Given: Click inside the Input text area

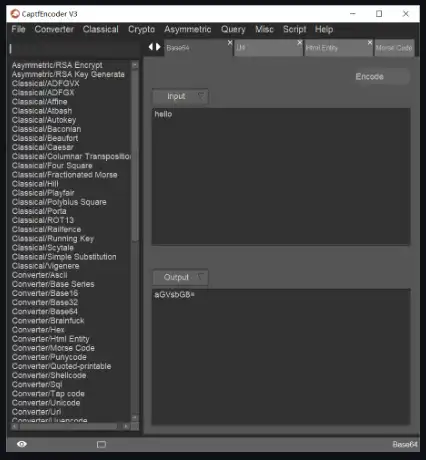Looking at the screenshot, I should point(281,176).
